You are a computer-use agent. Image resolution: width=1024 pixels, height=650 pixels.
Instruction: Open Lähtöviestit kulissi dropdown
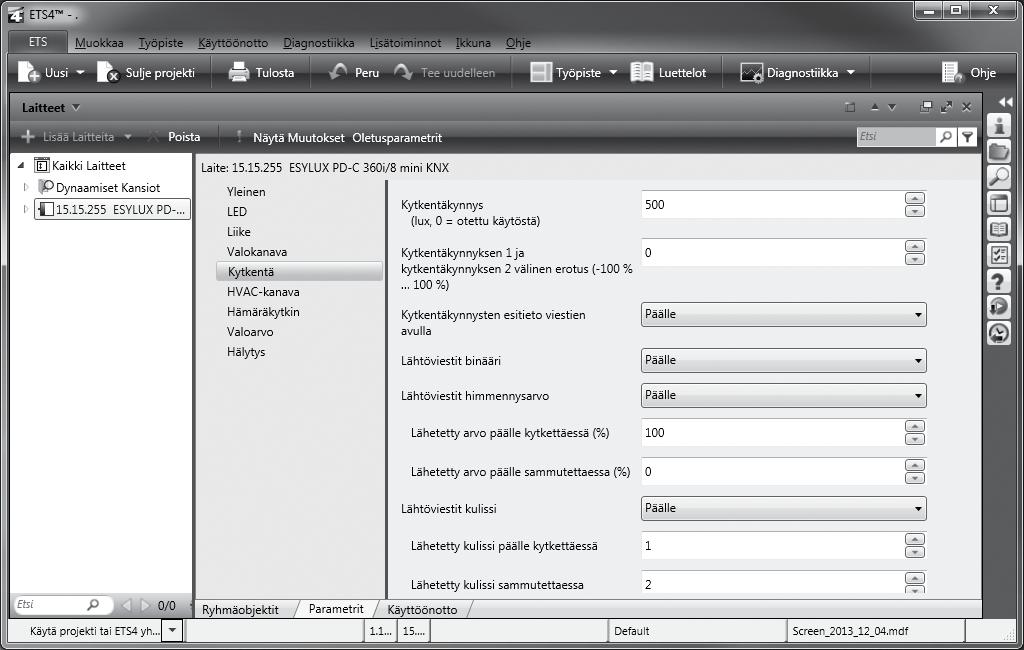pos(784,508)
